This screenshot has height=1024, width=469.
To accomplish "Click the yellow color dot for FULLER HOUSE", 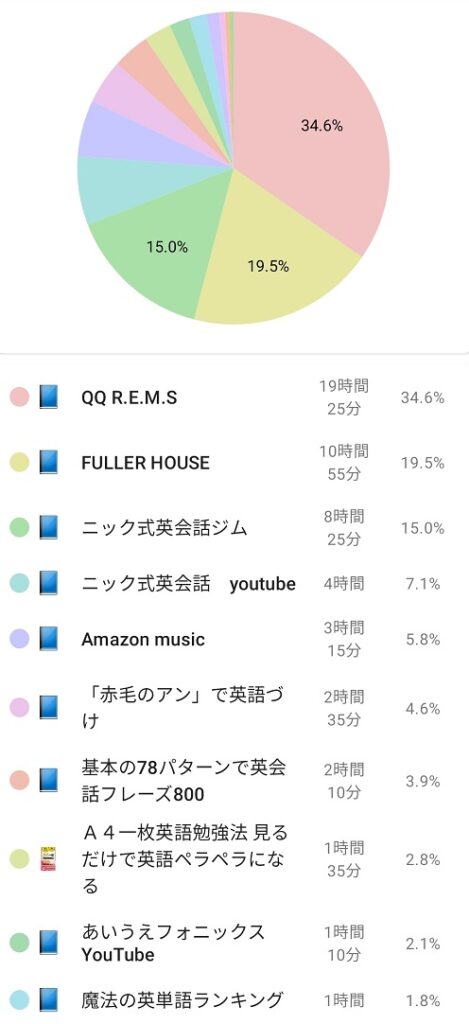I will [x=20, y=462].
